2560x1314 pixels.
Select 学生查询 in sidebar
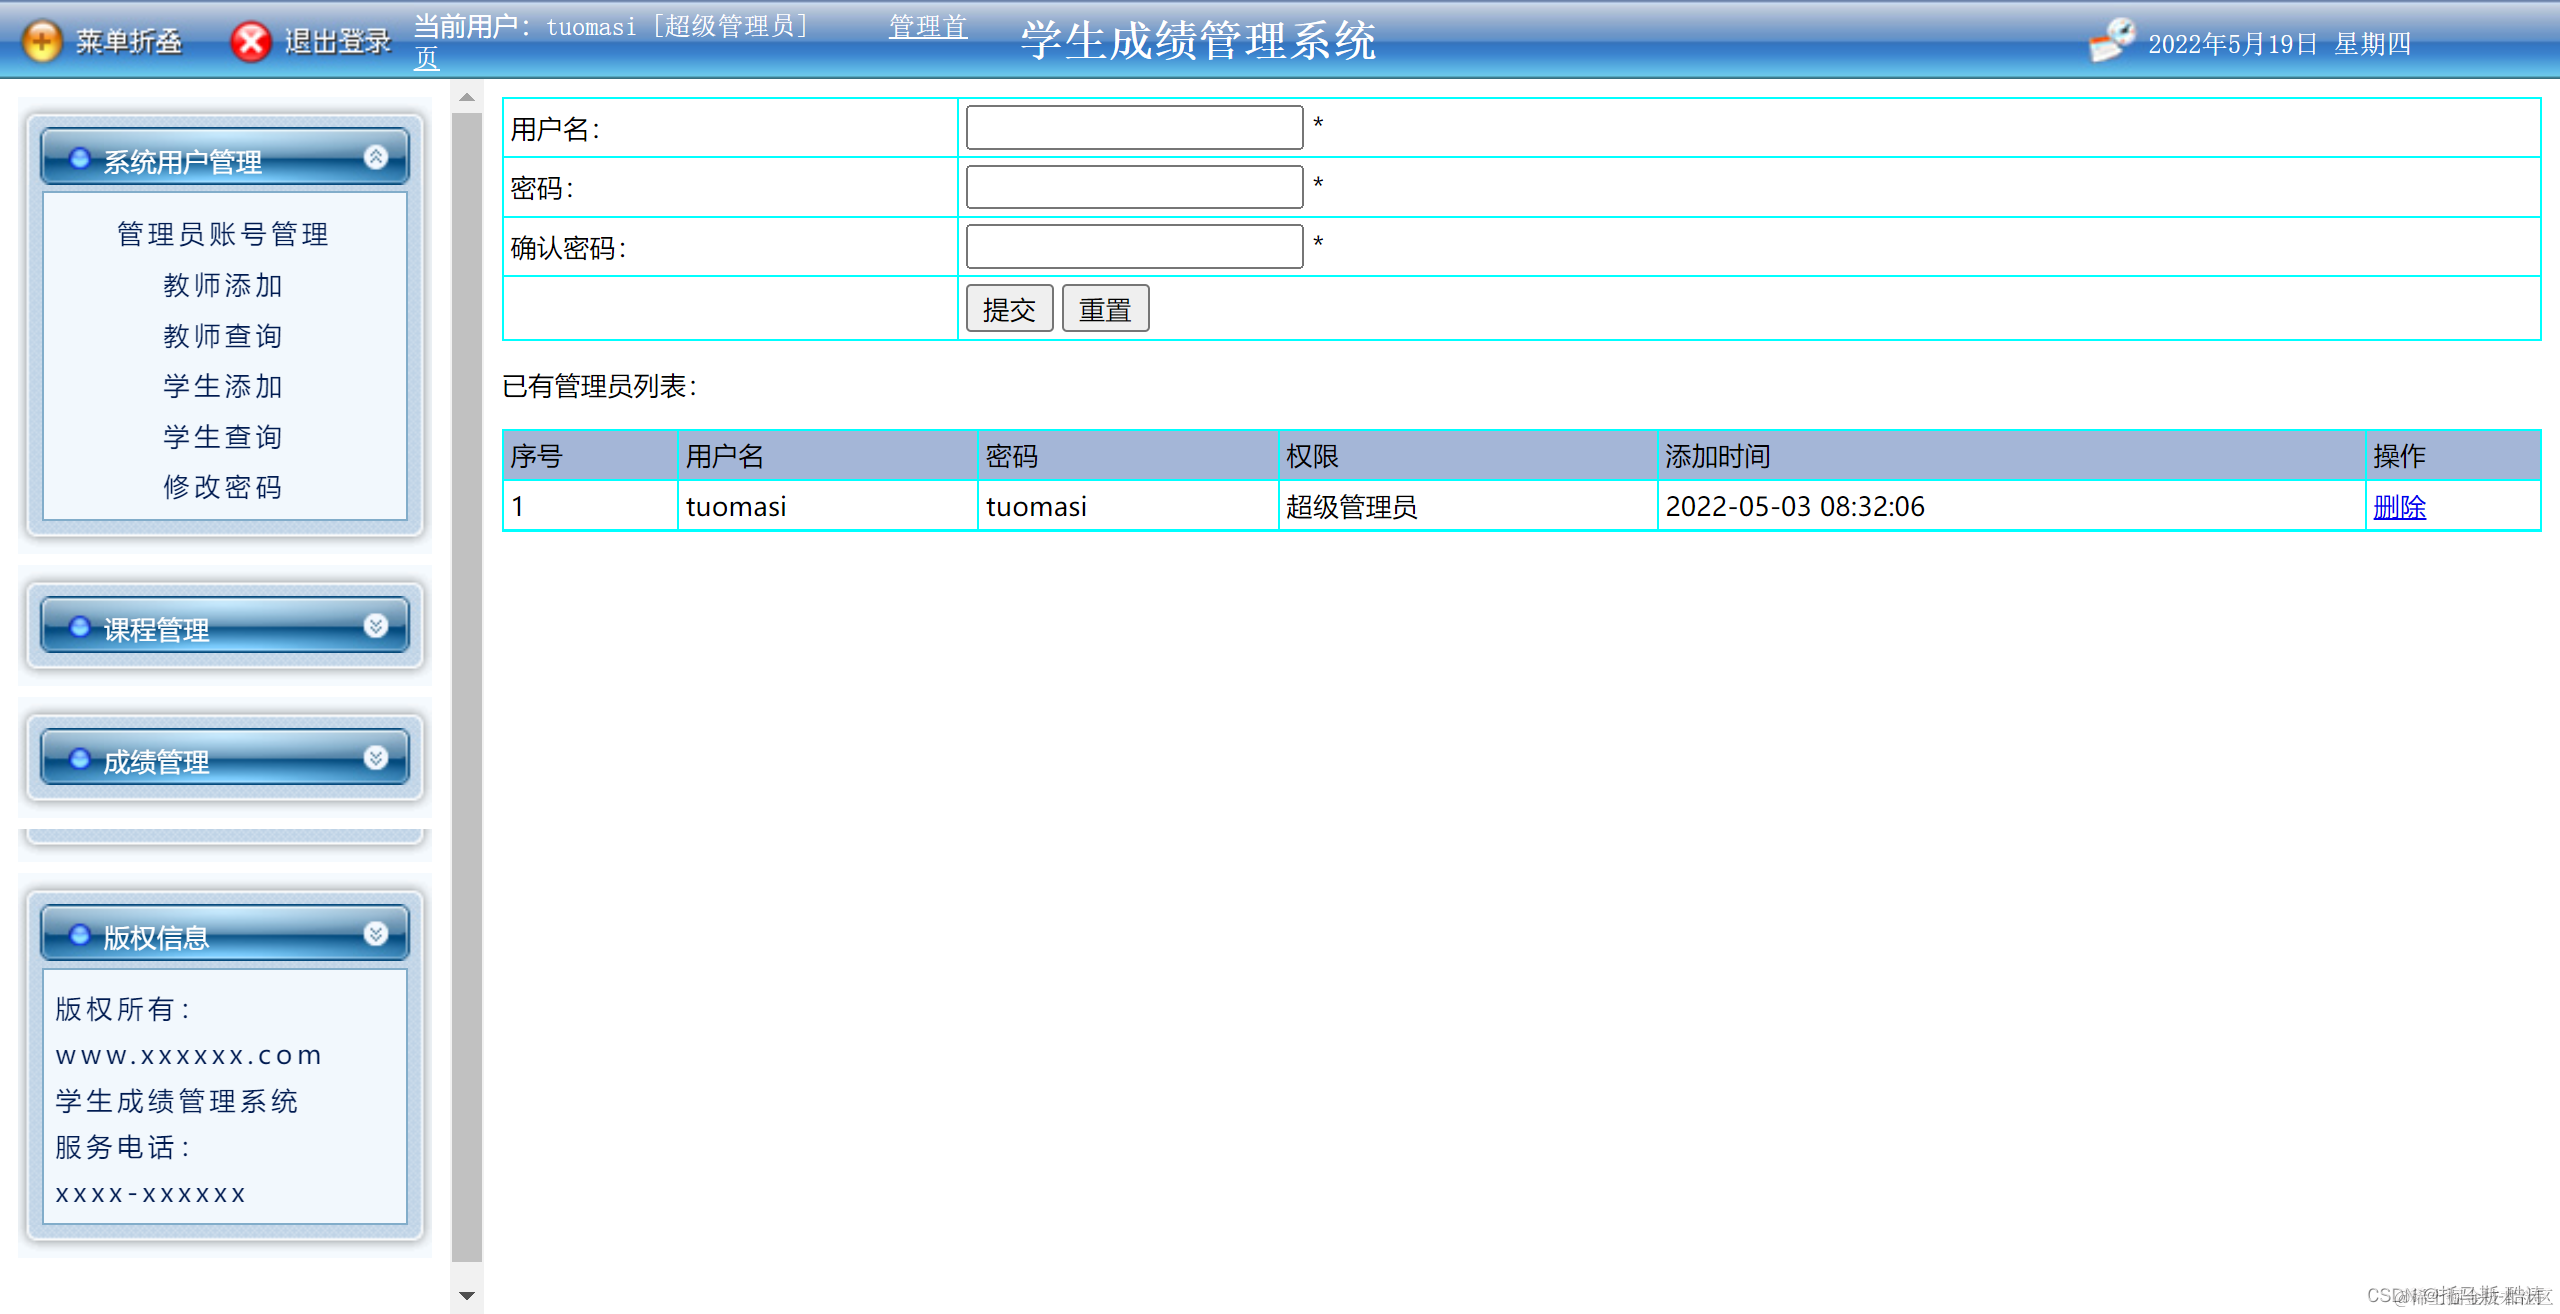(x=223, y=437)
